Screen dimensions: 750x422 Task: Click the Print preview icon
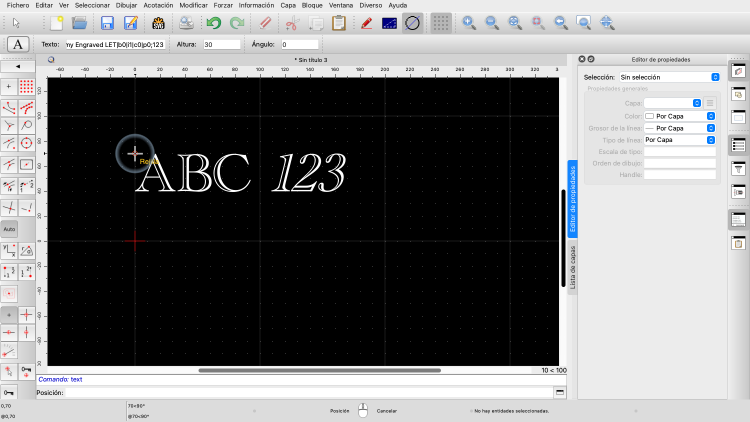coord(186,22)
